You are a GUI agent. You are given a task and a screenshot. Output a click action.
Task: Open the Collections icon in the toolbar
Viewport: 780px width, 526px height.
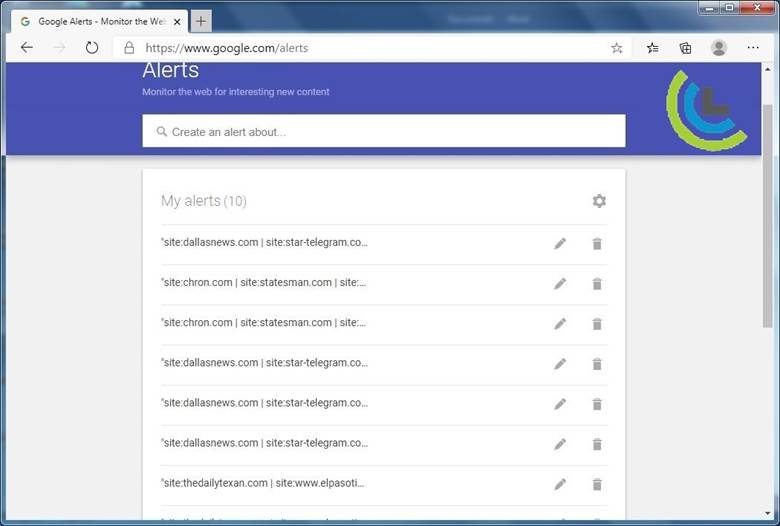[x=685, y=48]
